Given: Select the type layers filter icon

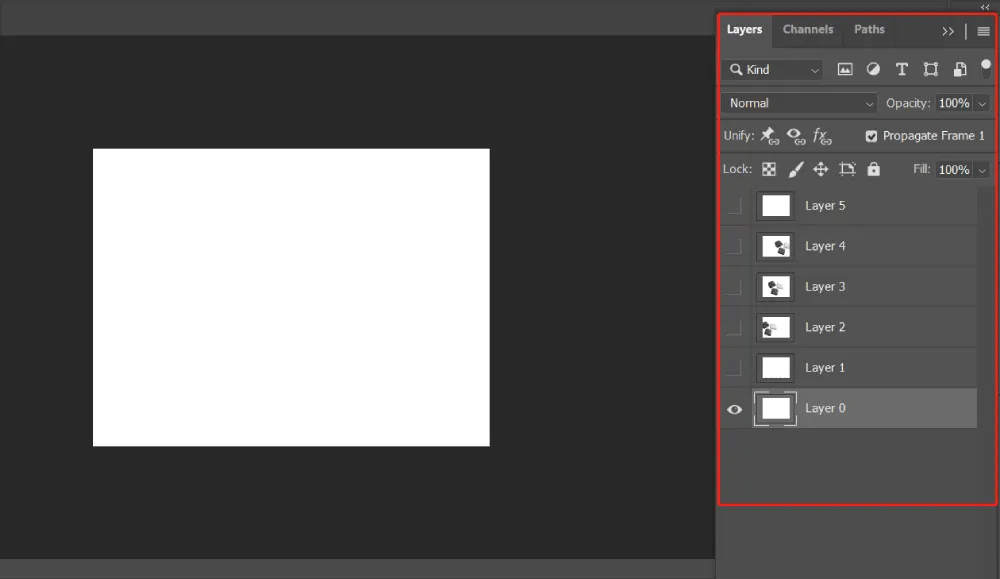Looking at the screenshot, I should [x=901, y=69].
